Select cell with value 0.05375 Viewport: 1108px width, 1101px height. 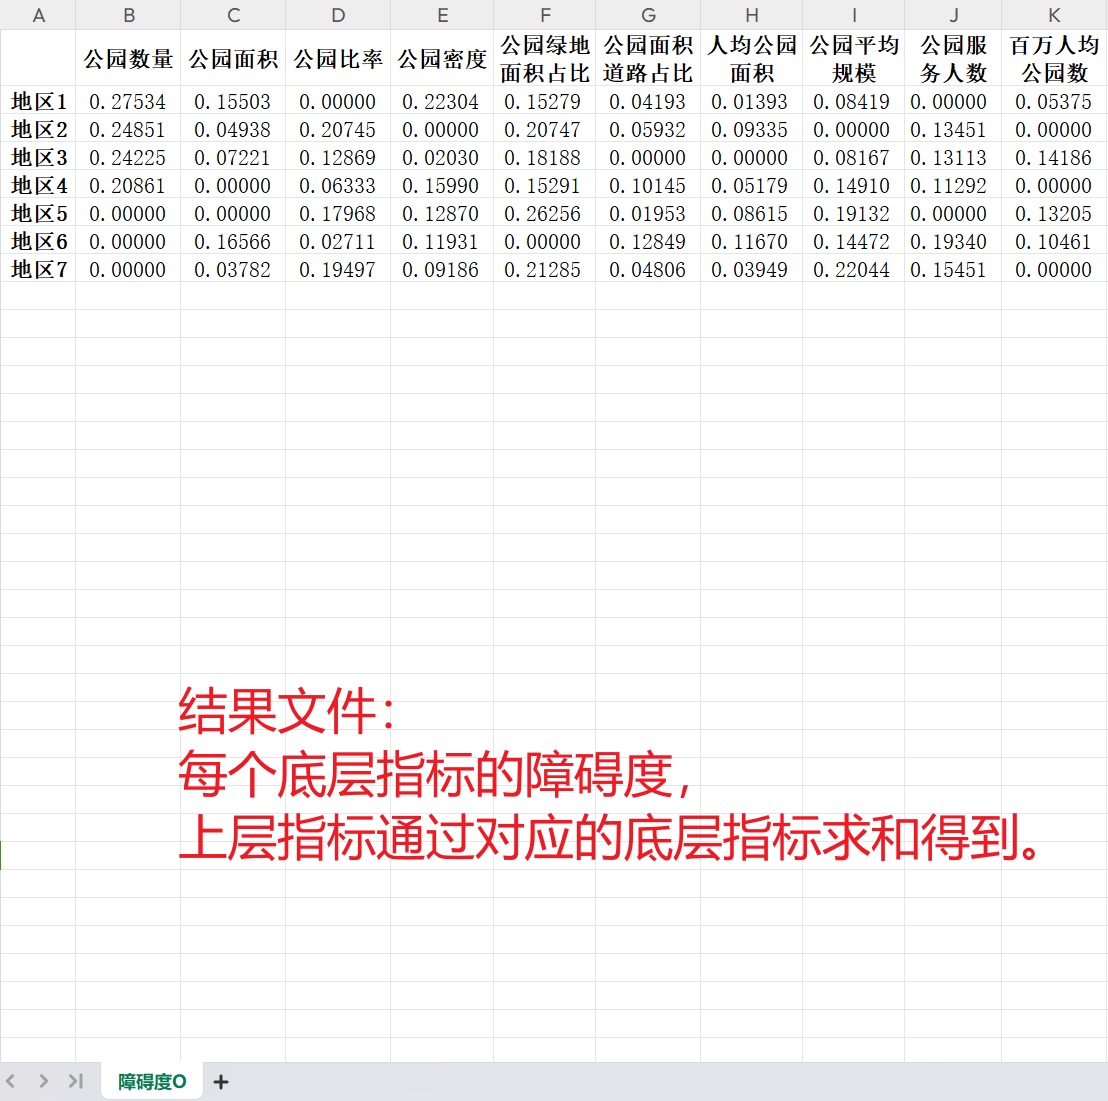pos(1054,102)
